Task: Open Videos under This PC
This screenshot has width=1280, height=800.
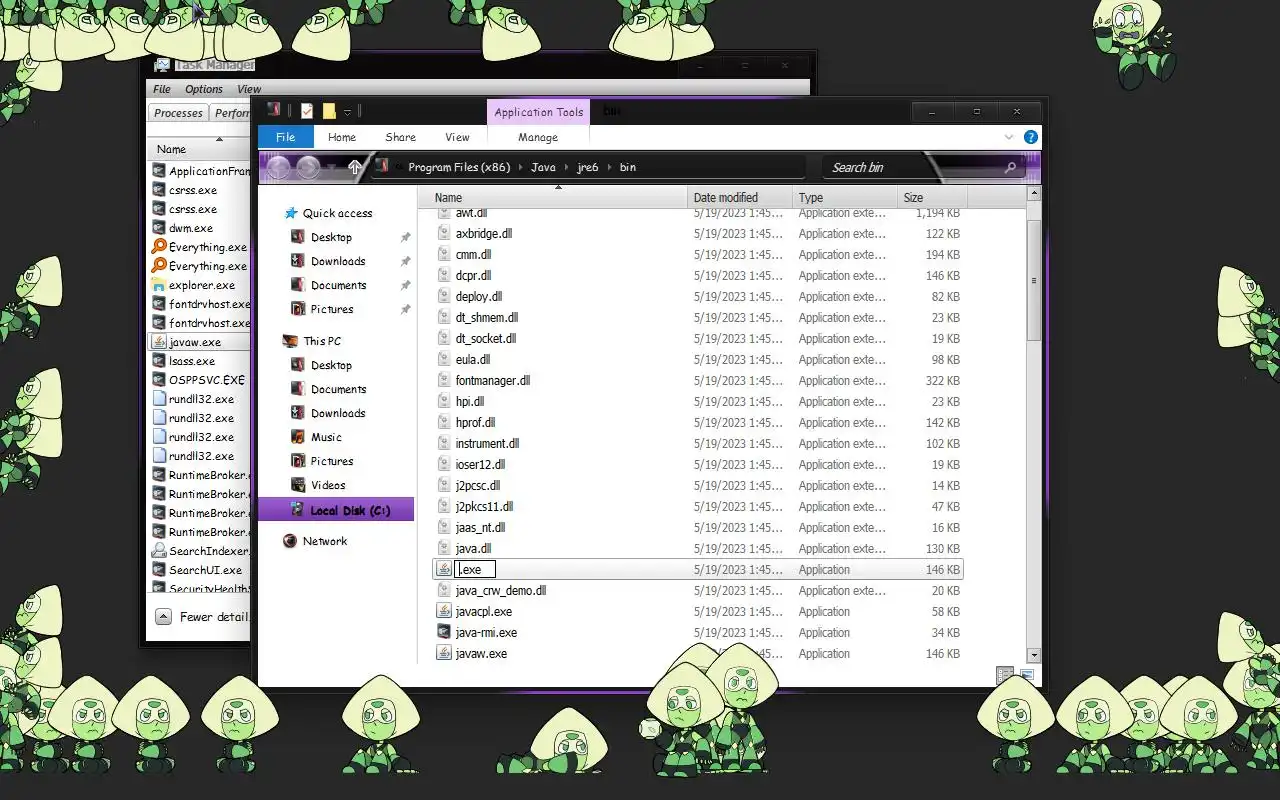Action: pos(328,485)
